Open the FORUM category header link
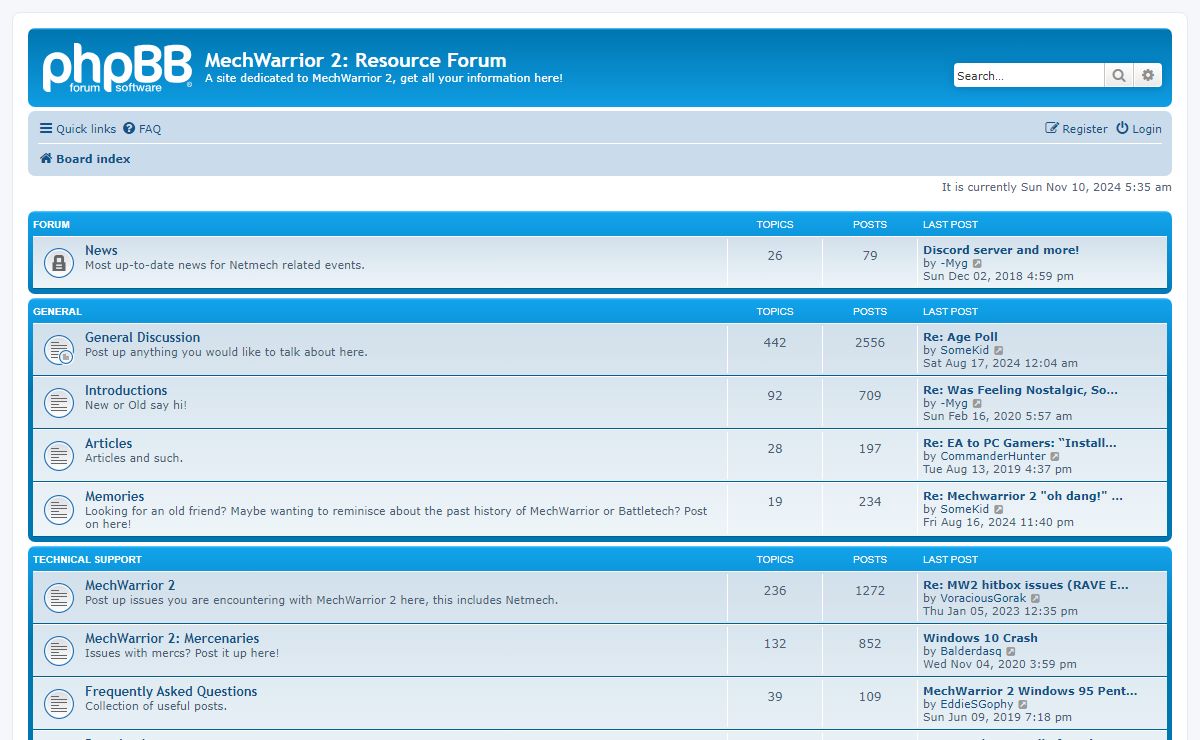1200x740 pixels. 51,225
